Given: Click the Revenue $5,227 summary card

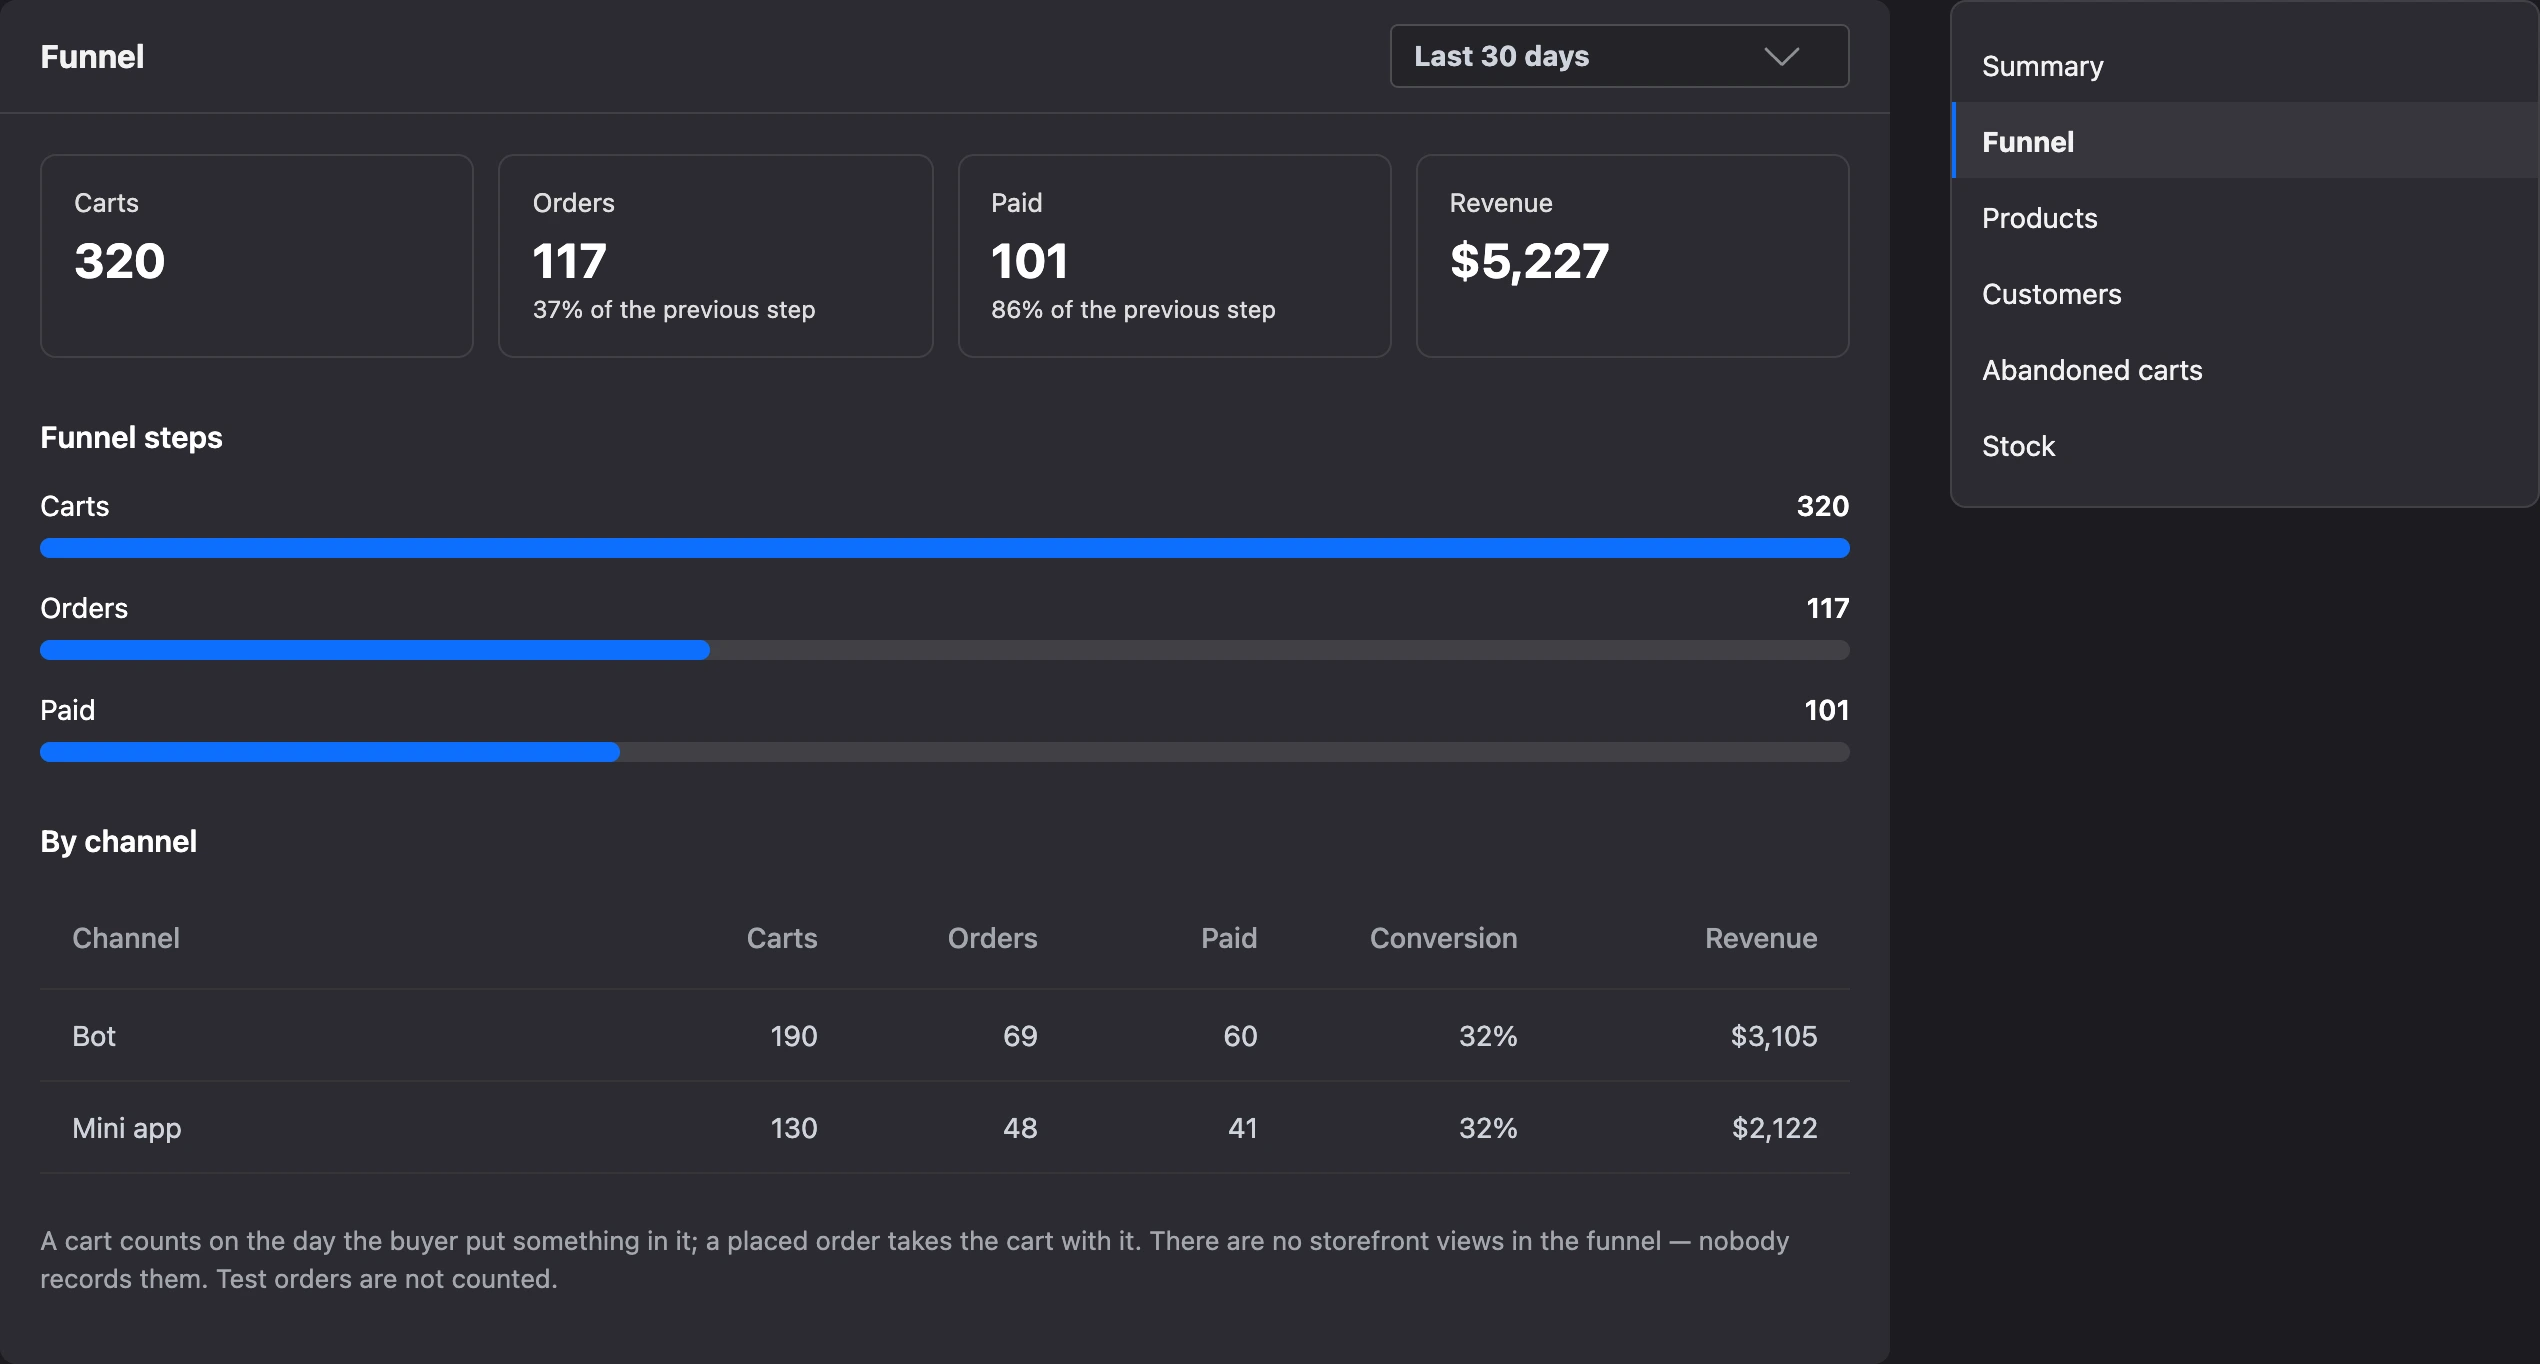Looking at the screenshot, I should [1633, 256].
